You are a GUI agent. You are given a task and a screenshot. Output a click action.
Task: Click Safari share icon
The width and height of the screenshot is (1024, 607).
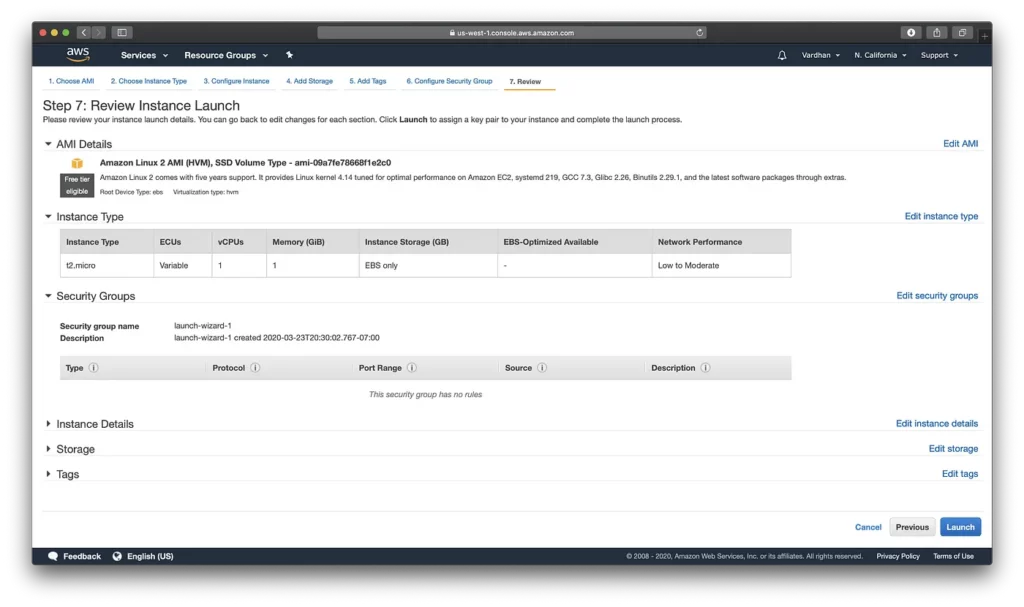point(936,33)
